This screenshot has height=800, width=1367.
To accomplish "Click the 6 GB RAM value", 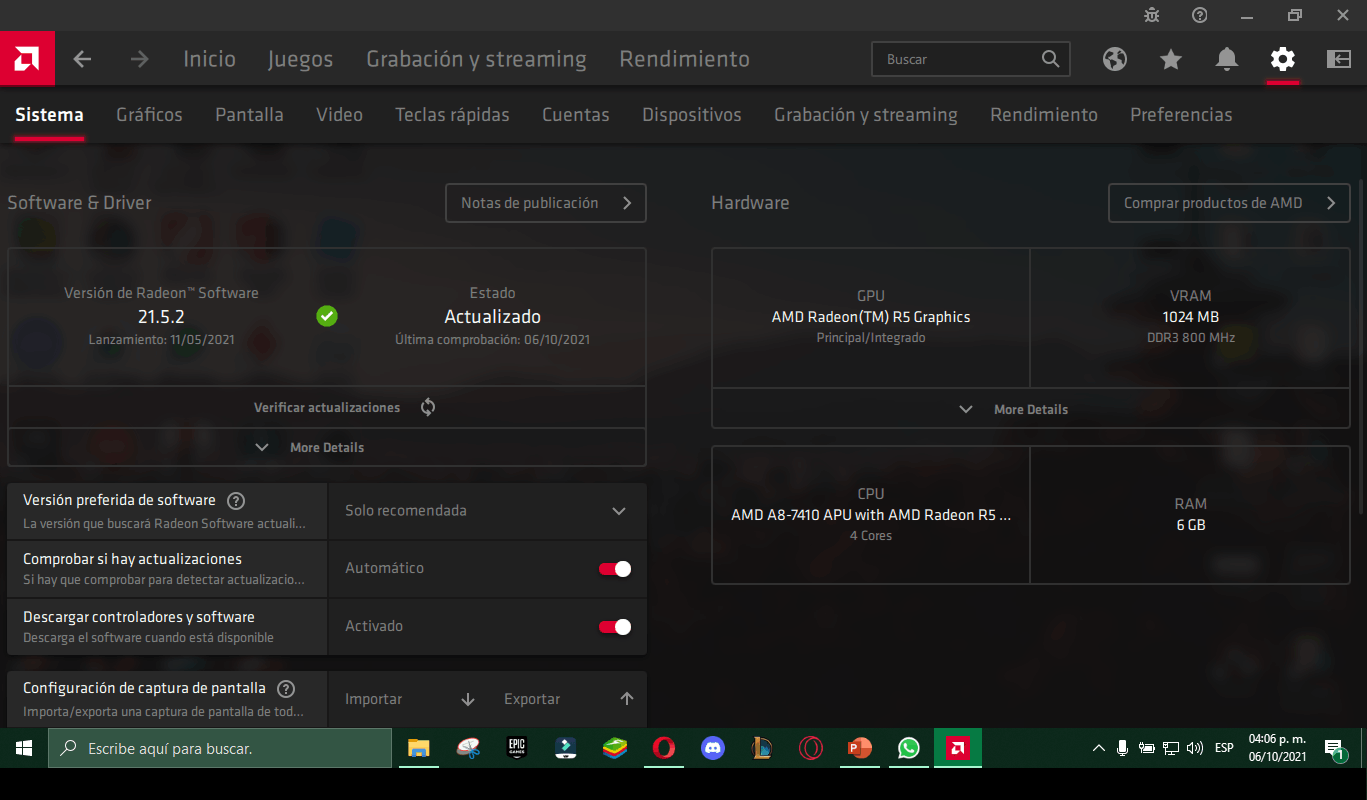I will coord(1190,525).
